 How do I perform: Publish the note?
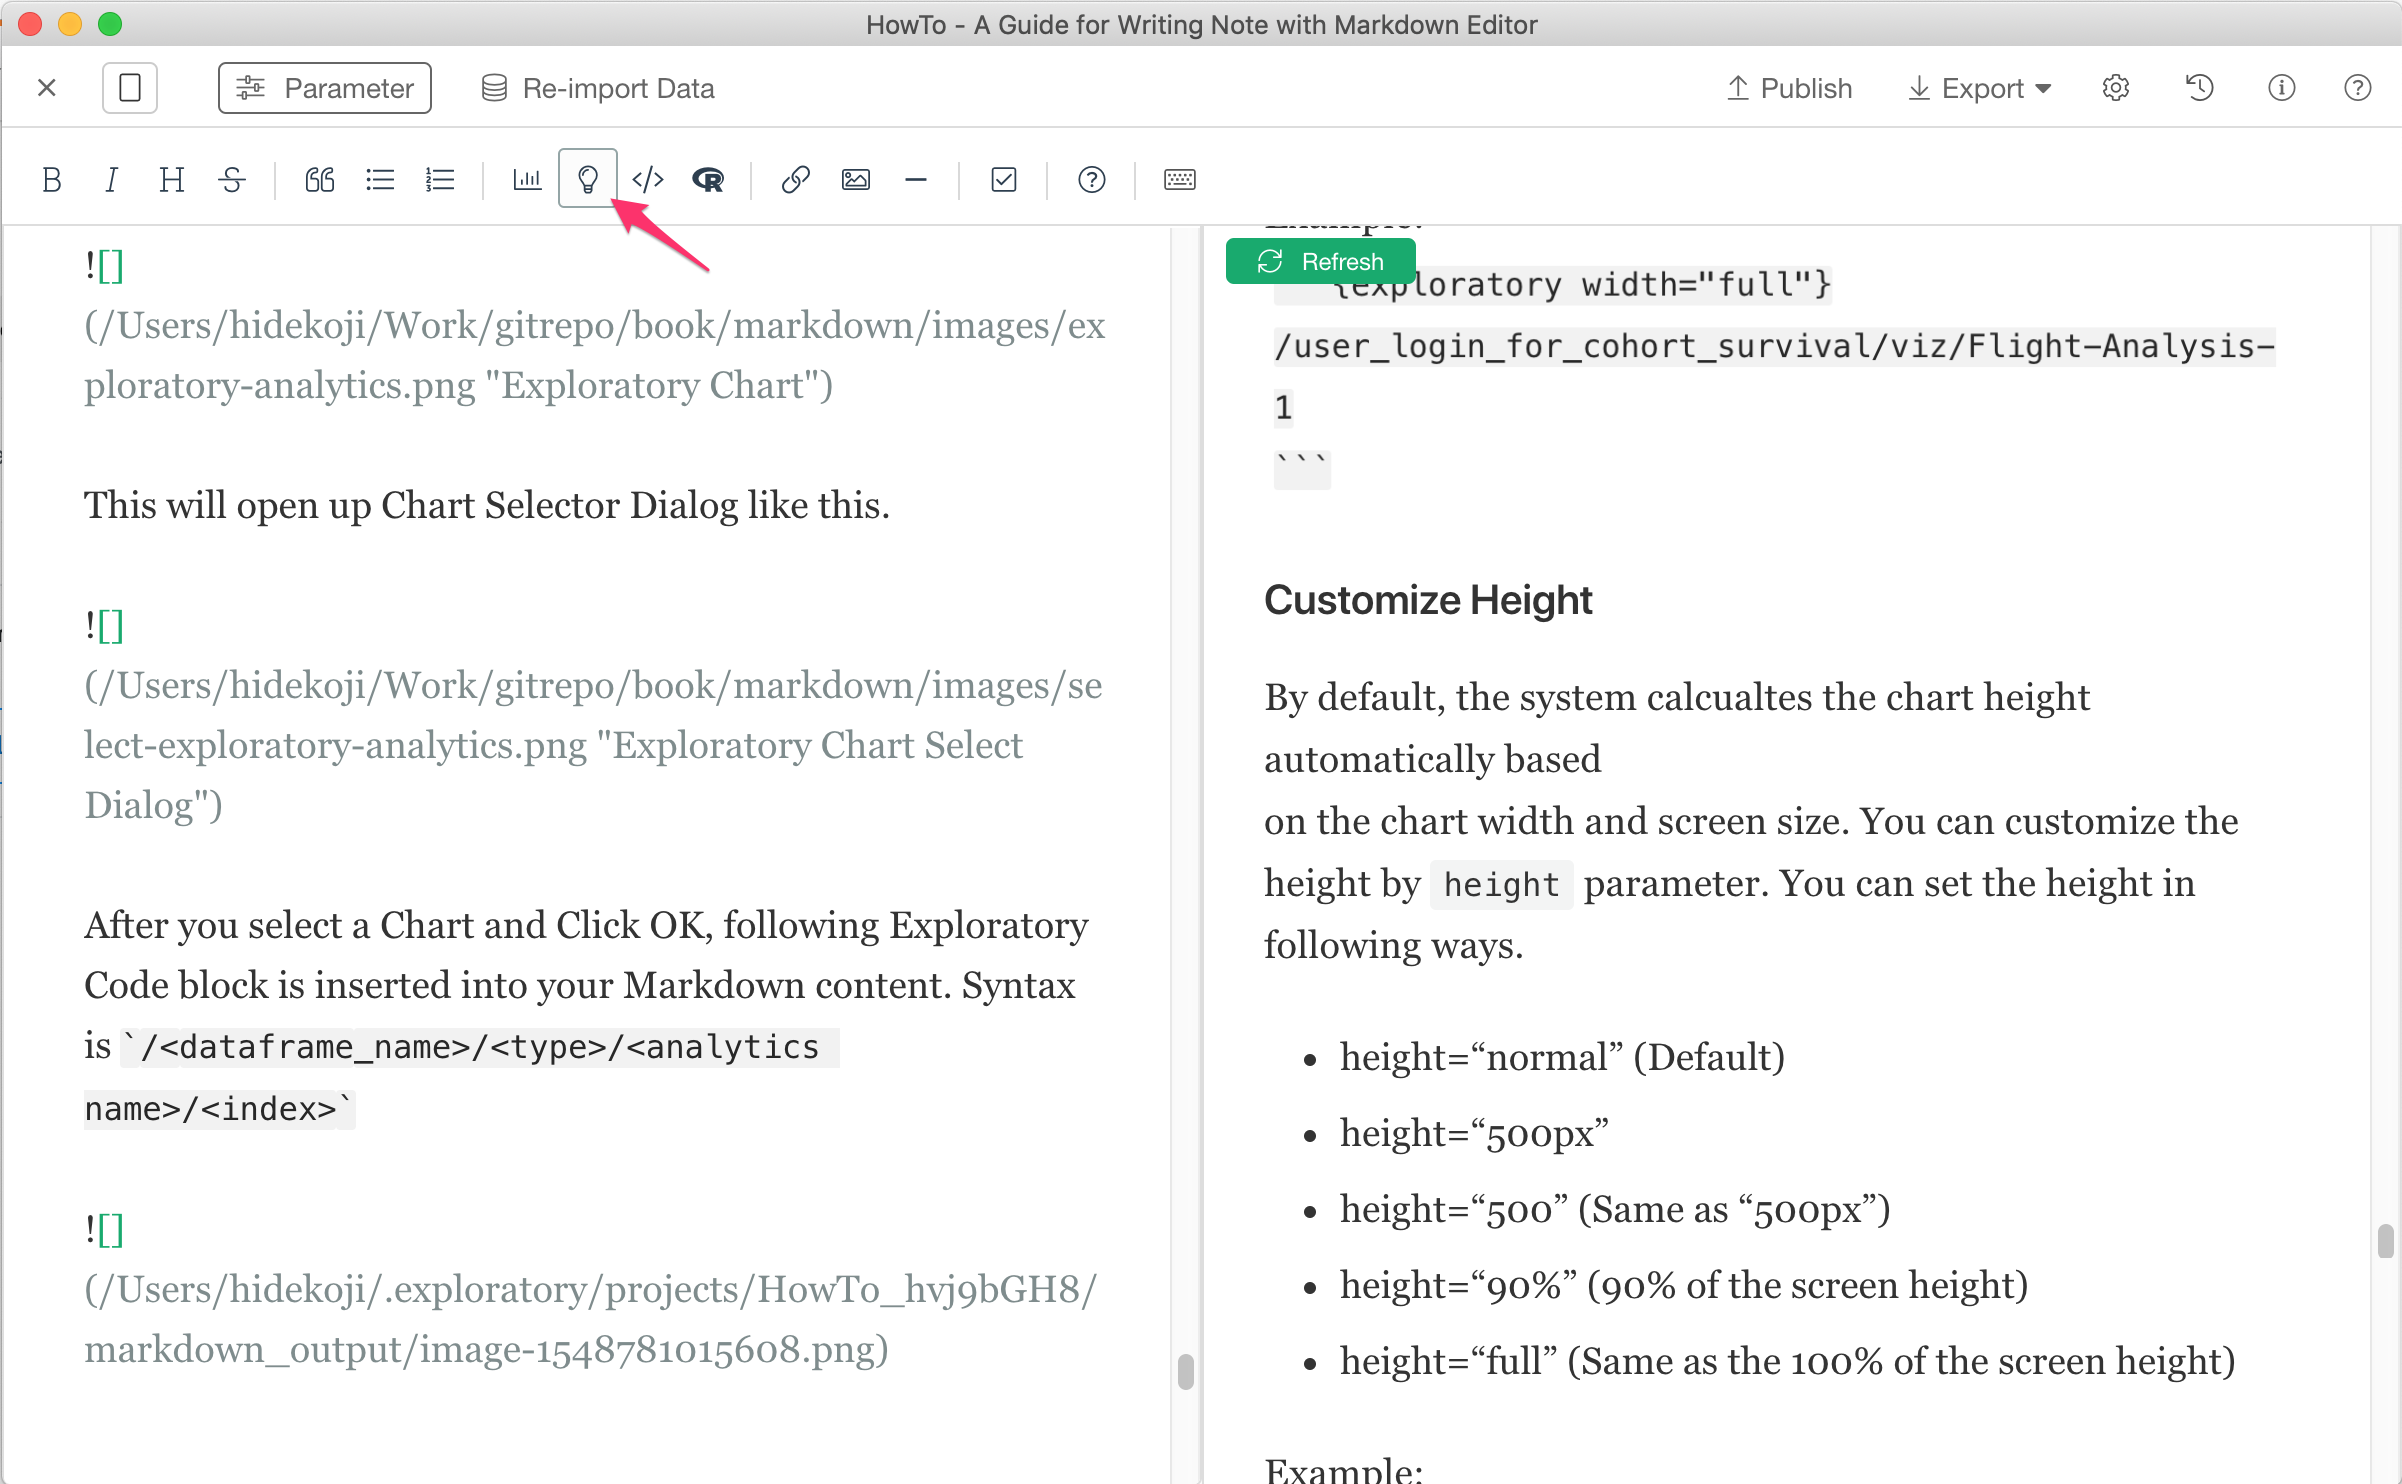tap(1789, 88)
